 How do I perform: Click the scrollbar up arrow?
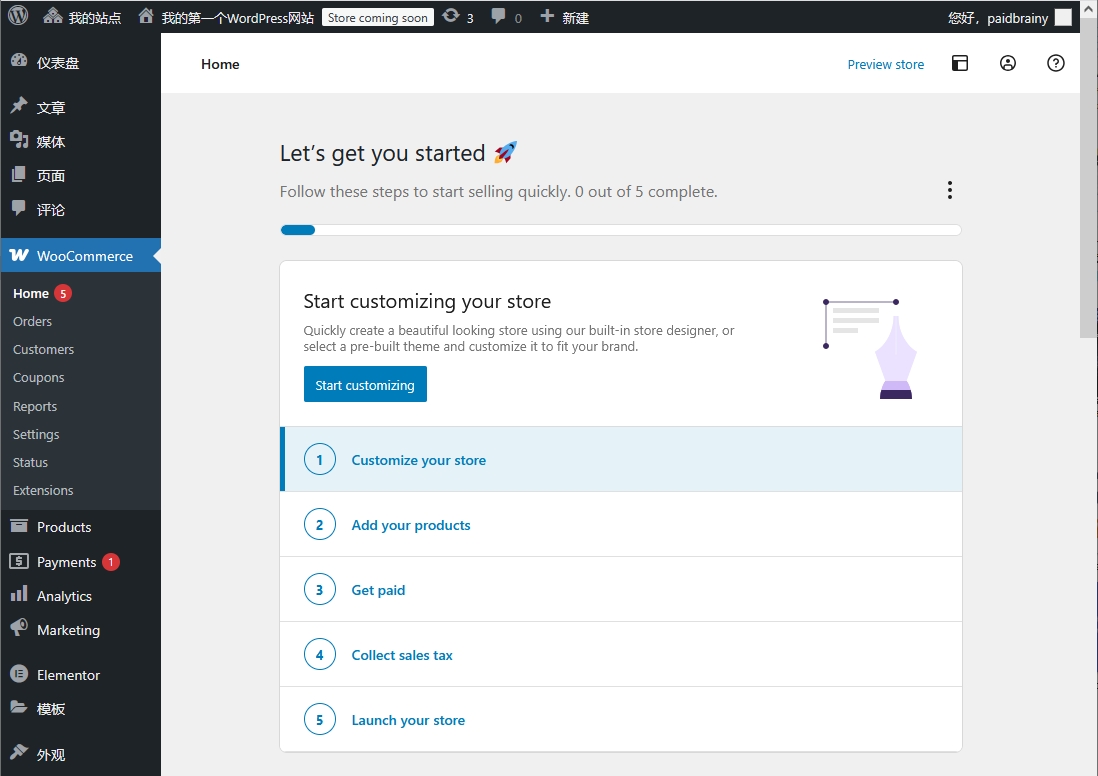click(1089, 9)
